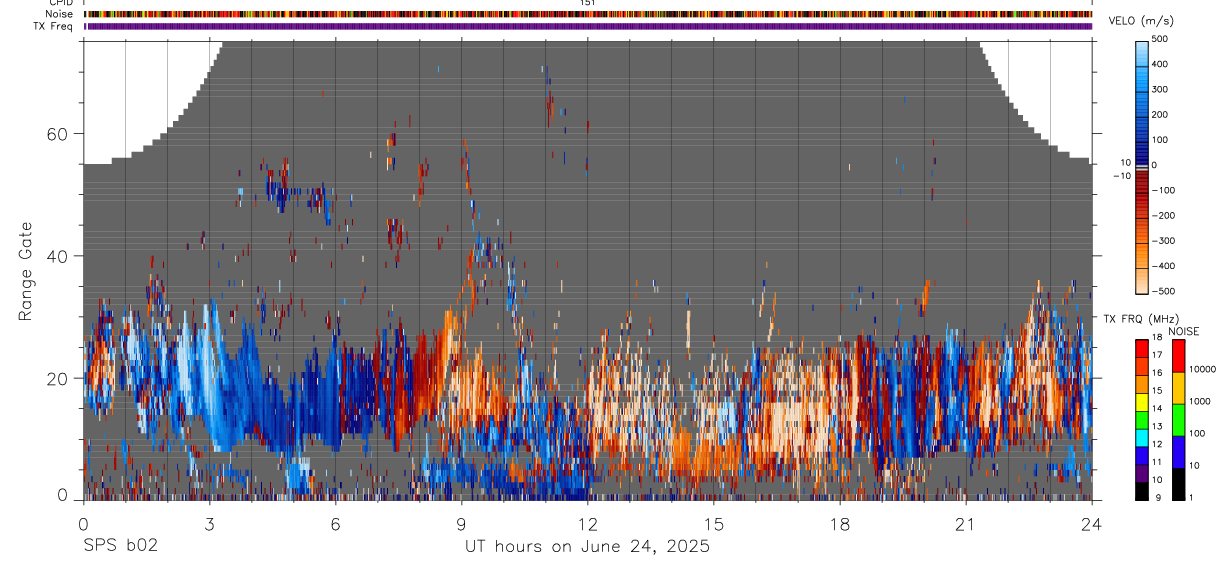Select the Range Gate axis title

[x=26, y=270]
